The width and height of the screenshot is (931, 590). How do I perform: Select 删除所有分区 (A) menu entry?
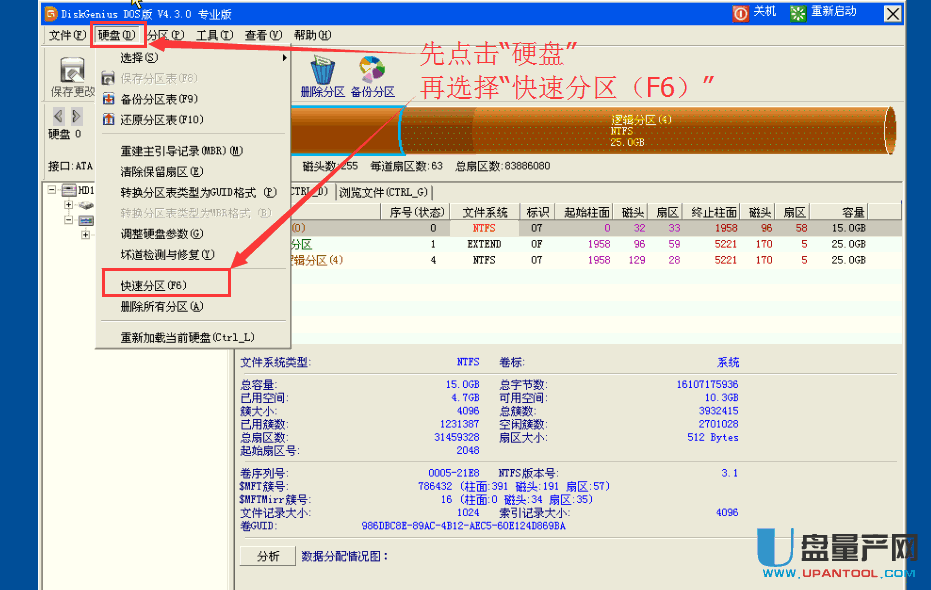coord(161,307)
